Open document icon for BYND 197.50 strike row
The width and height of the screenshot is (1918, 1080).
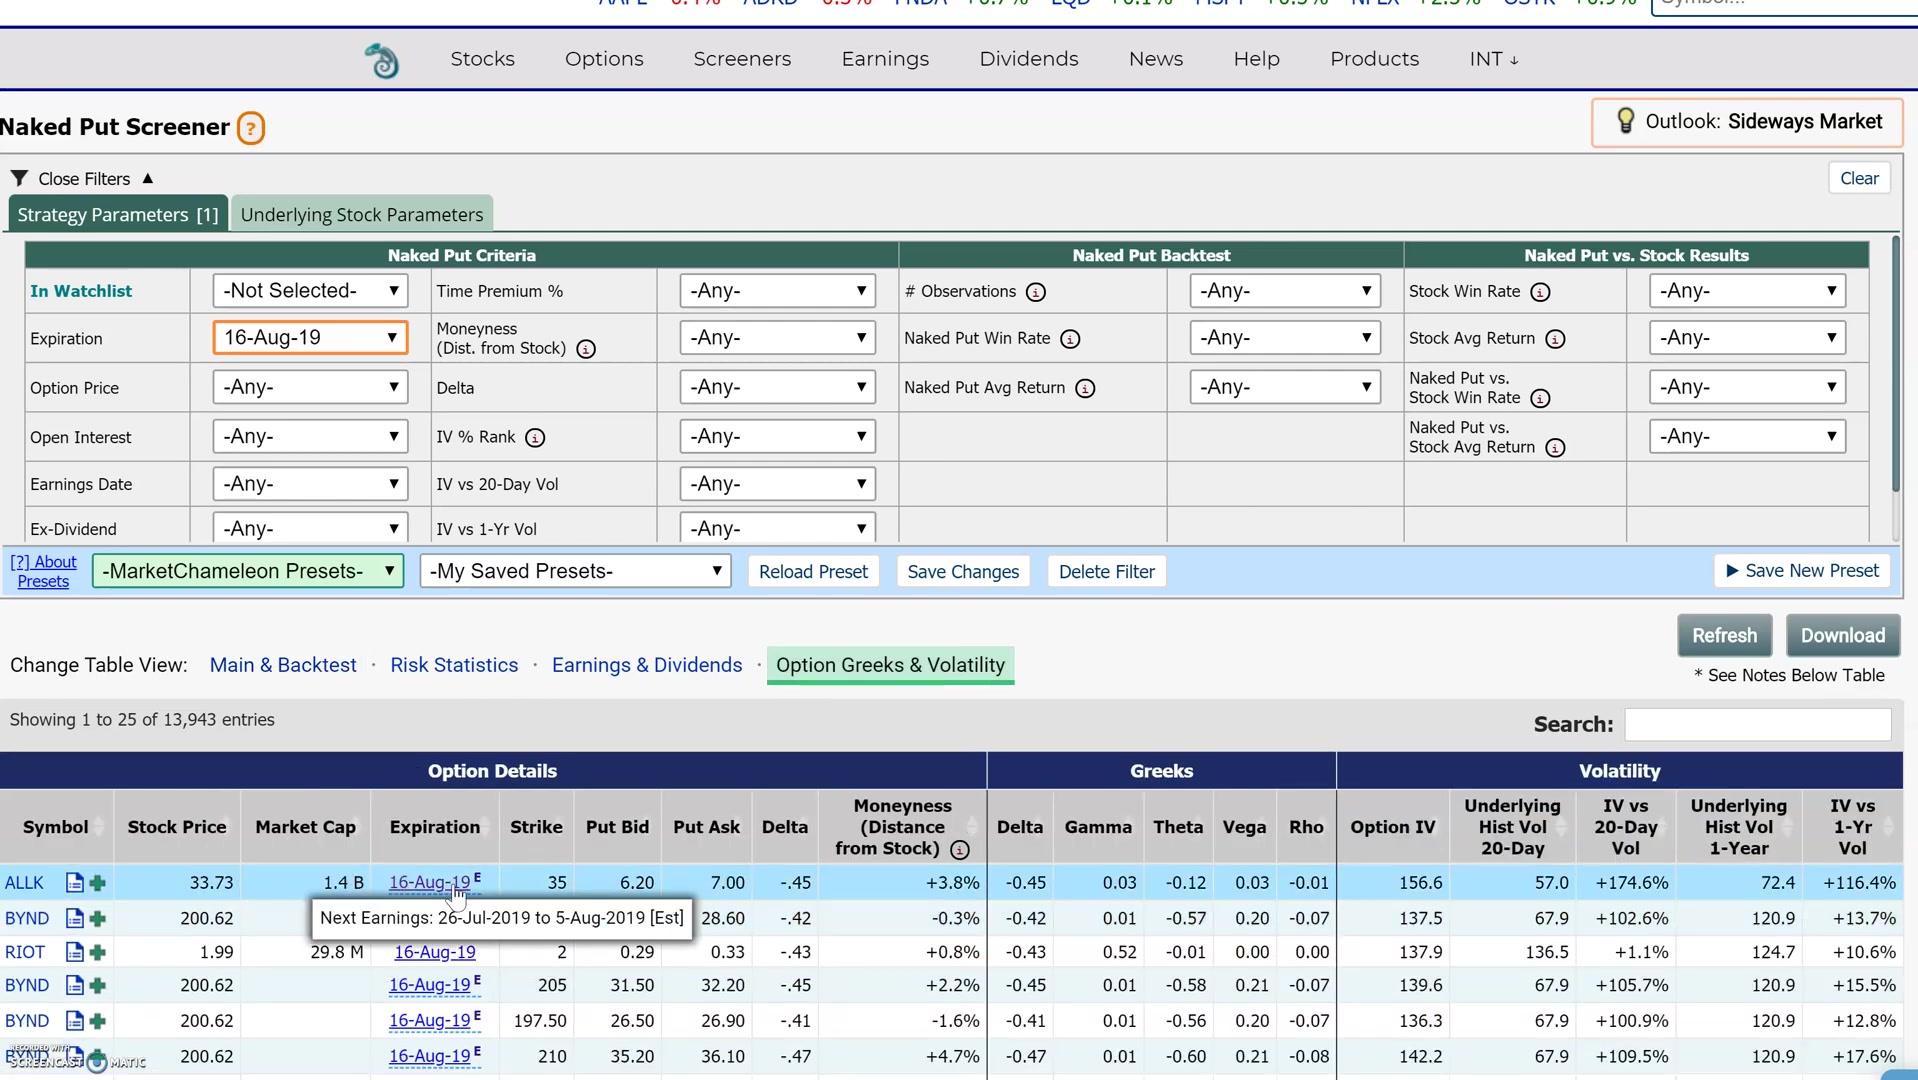pos(74,1021)
